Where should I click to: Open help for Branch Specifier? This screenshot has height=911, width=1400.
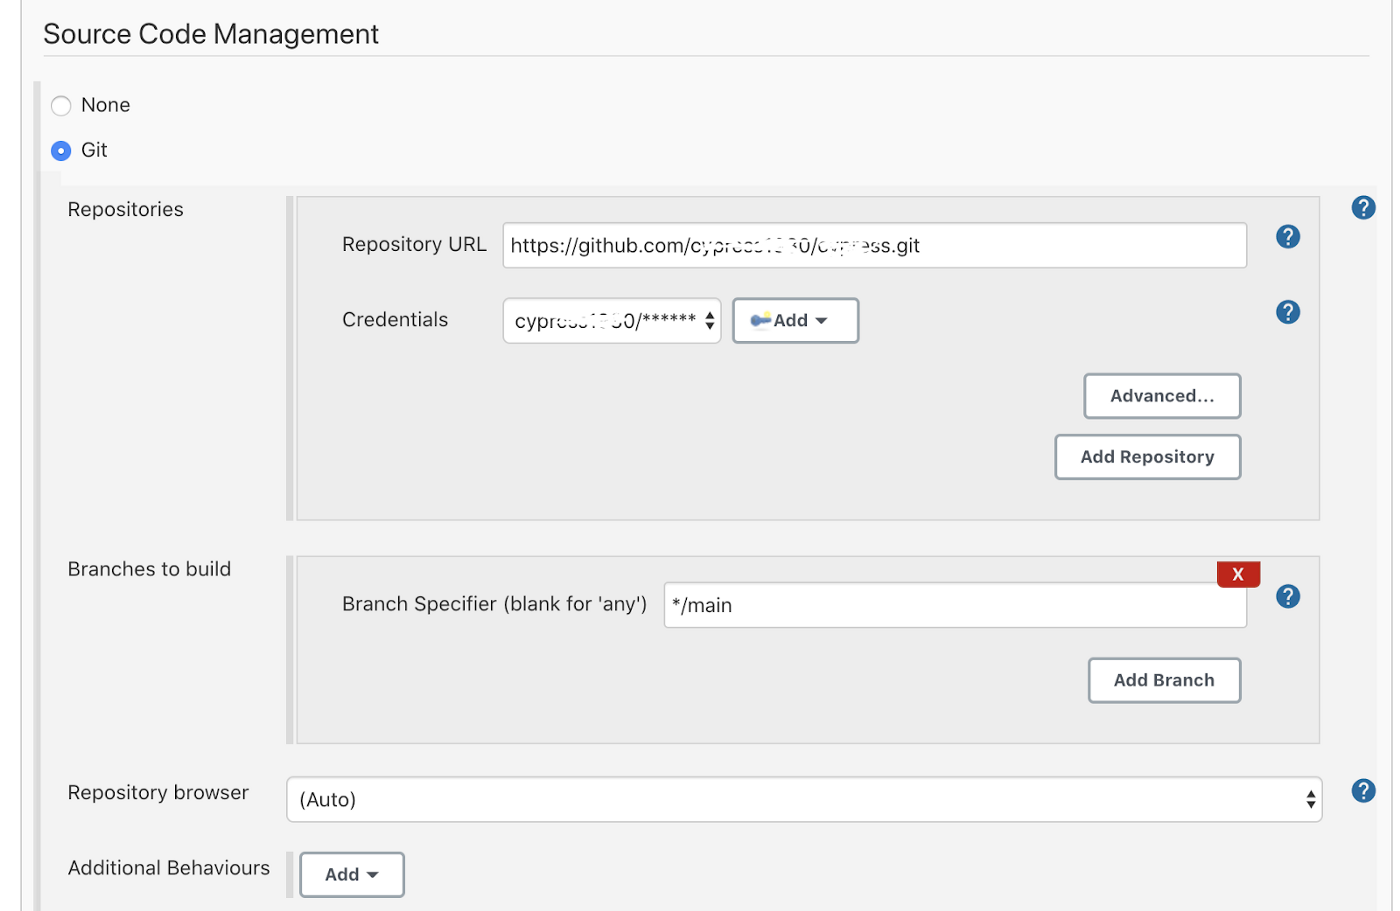click(x=1288, y=597)
